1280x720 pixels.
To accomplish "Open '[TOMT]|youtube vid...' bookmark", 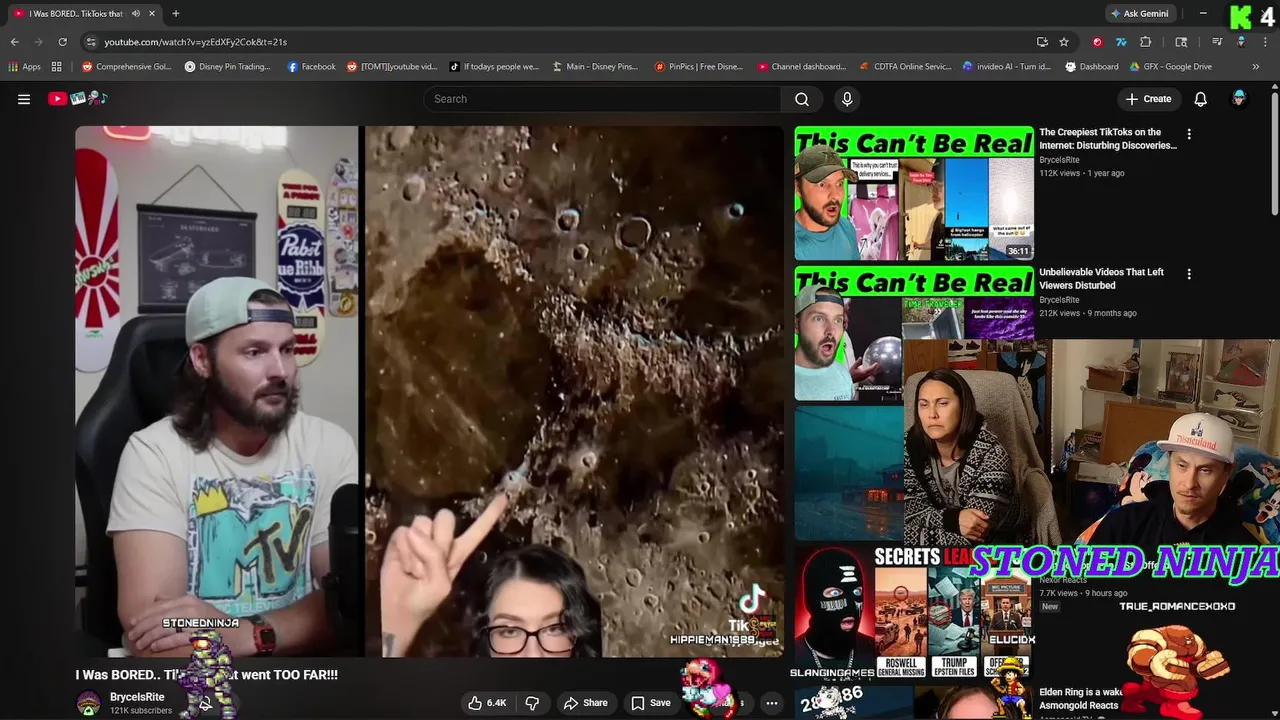I will pyautogui.click(x=392, y=67).
